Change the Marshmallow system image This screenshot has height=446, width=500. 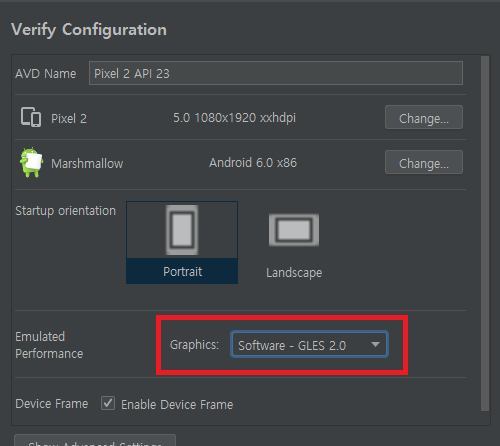pyautogui.click(x=424, y=162)
